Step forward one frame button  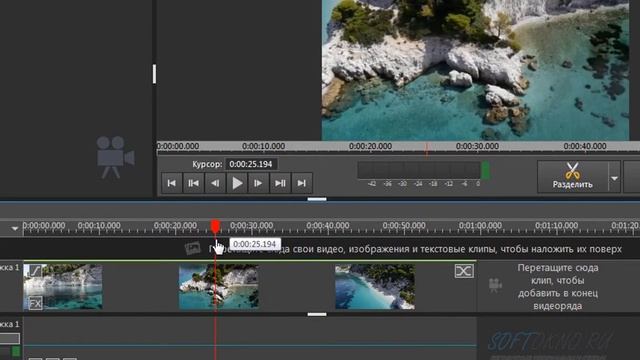pyautogui.click(x=258, y=183)
